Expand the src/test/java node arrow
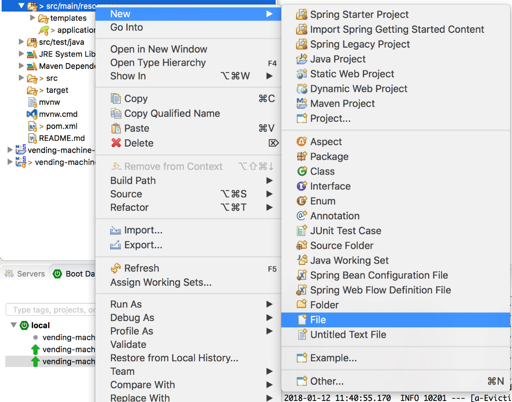This screenshot has width=512, height=402. coord(21,42)
